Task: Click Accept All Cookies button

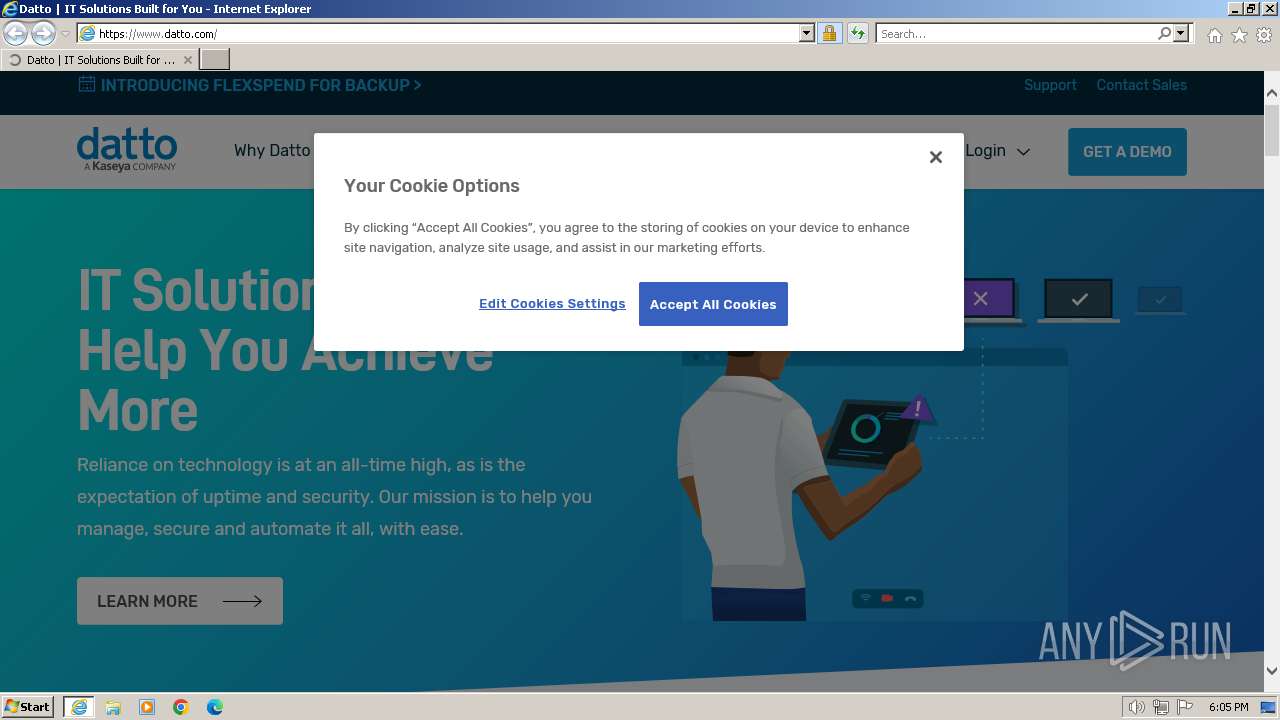Action: (713, 304)
